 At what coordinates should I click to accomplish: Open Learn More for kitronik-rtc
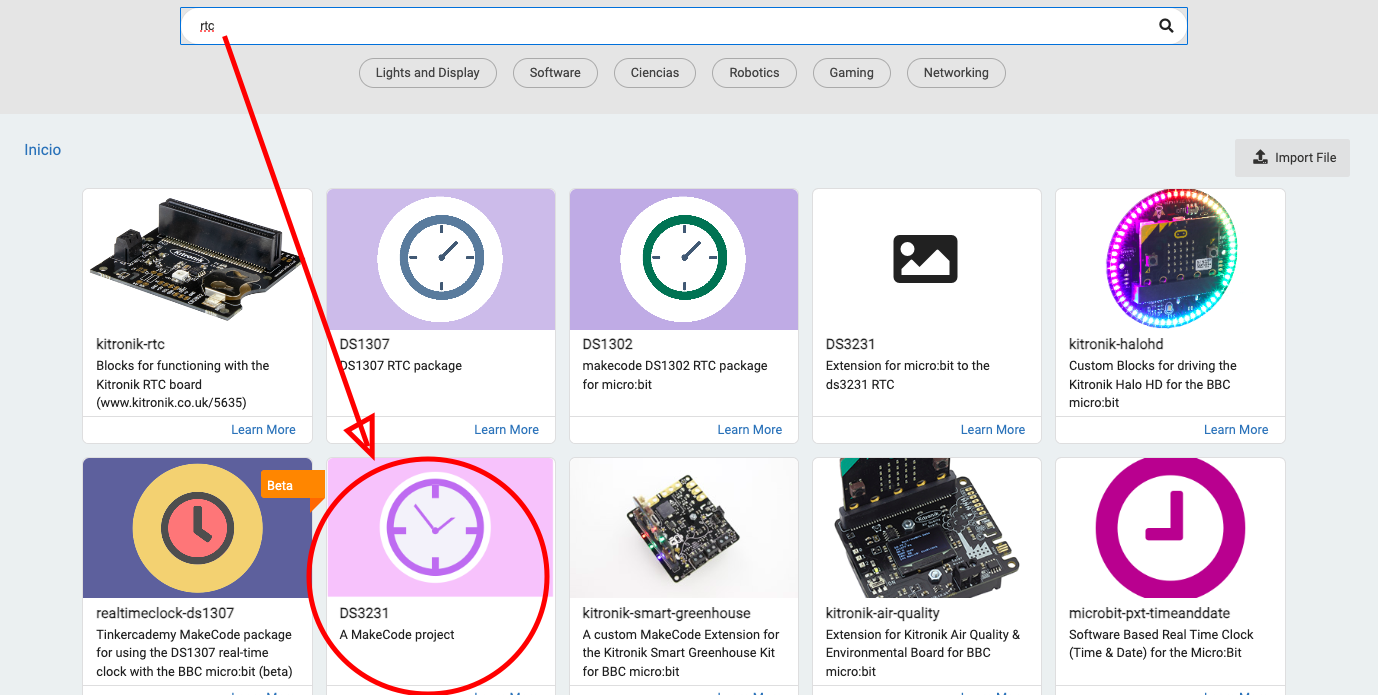263,430
